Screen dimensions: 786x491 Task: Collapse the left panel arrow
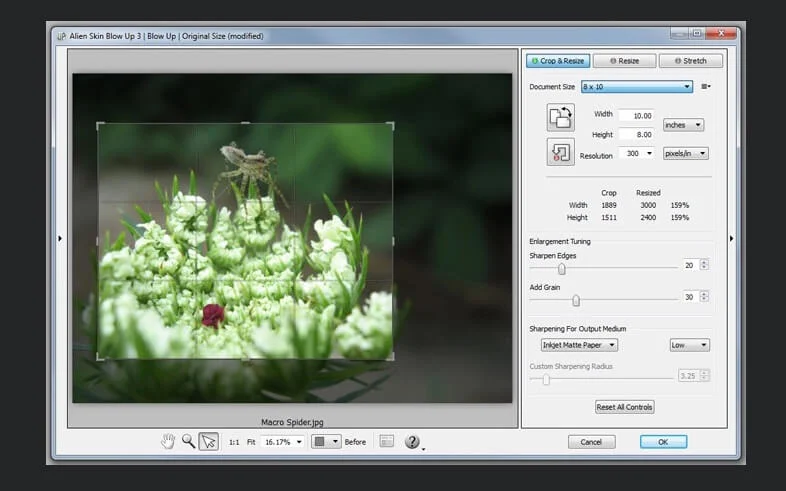point(59,238)
